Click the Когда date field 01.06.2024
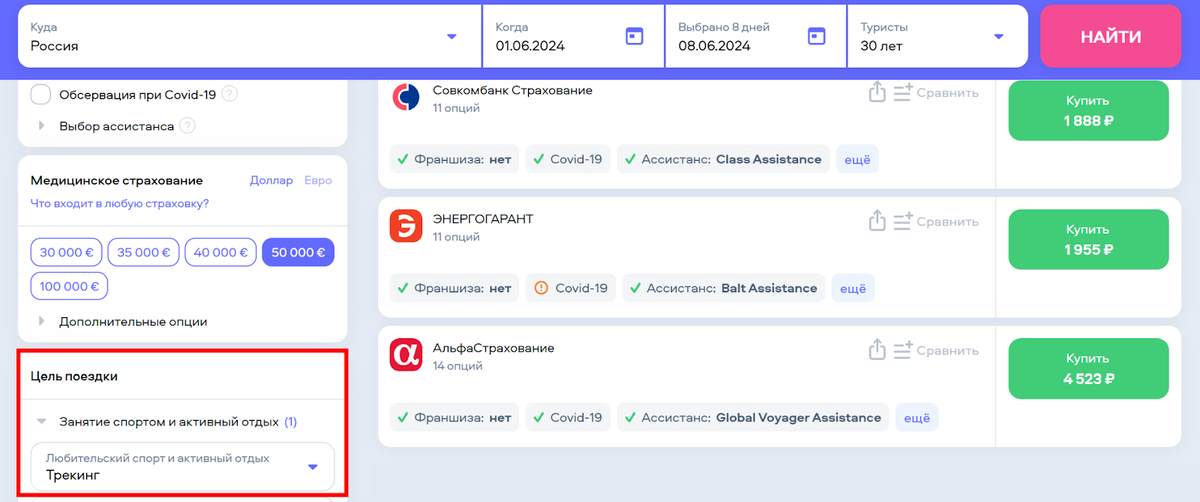The height and width of the screenshot is (502, 1200). [573, 36]
